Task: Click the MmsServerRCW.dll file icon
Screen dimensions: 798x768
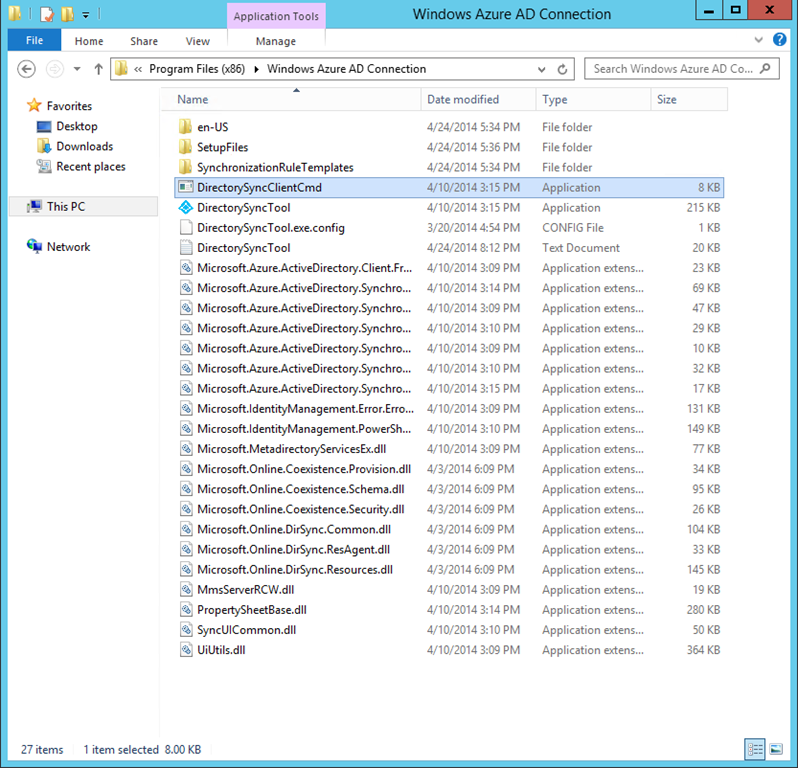Action: click(x=186, y=589)
